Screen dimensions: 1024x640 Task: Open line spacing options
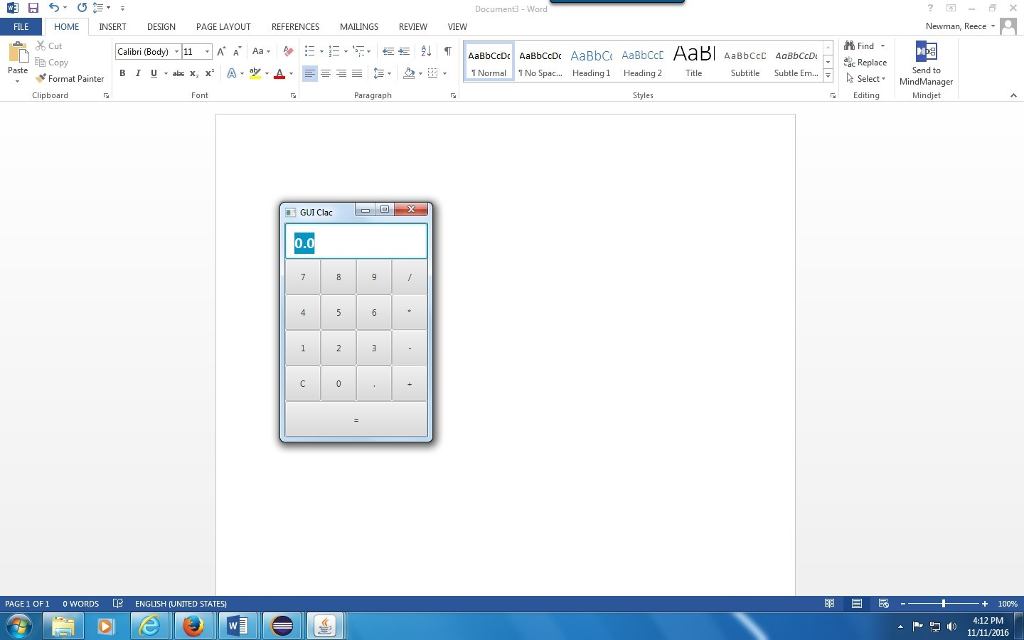pos(381,73)
